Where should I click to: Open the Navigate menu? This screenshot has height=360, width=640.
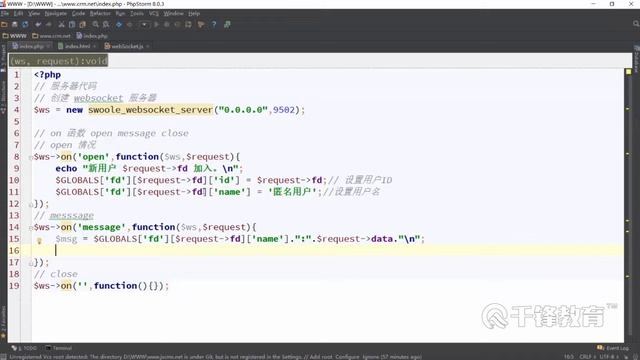pyautogui.click(x=56, y=13)
